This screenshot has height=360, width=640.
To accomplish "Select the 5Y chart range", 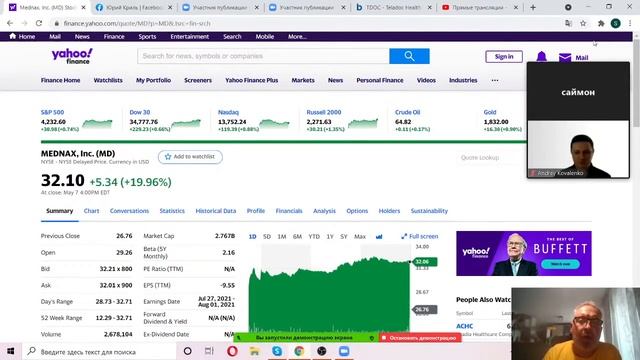I will coord(344,236).
